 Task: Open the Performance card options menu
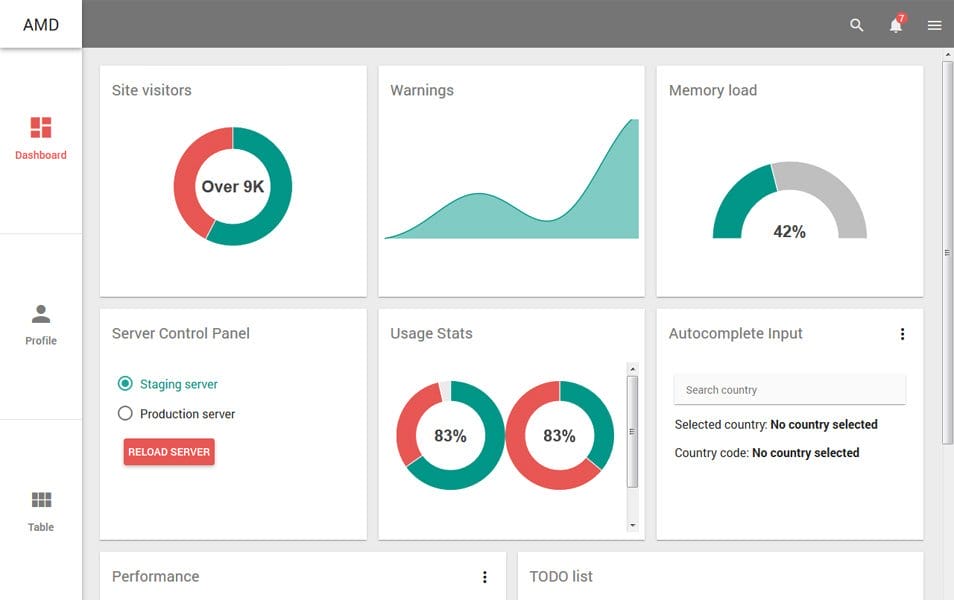tap(485, 576)
